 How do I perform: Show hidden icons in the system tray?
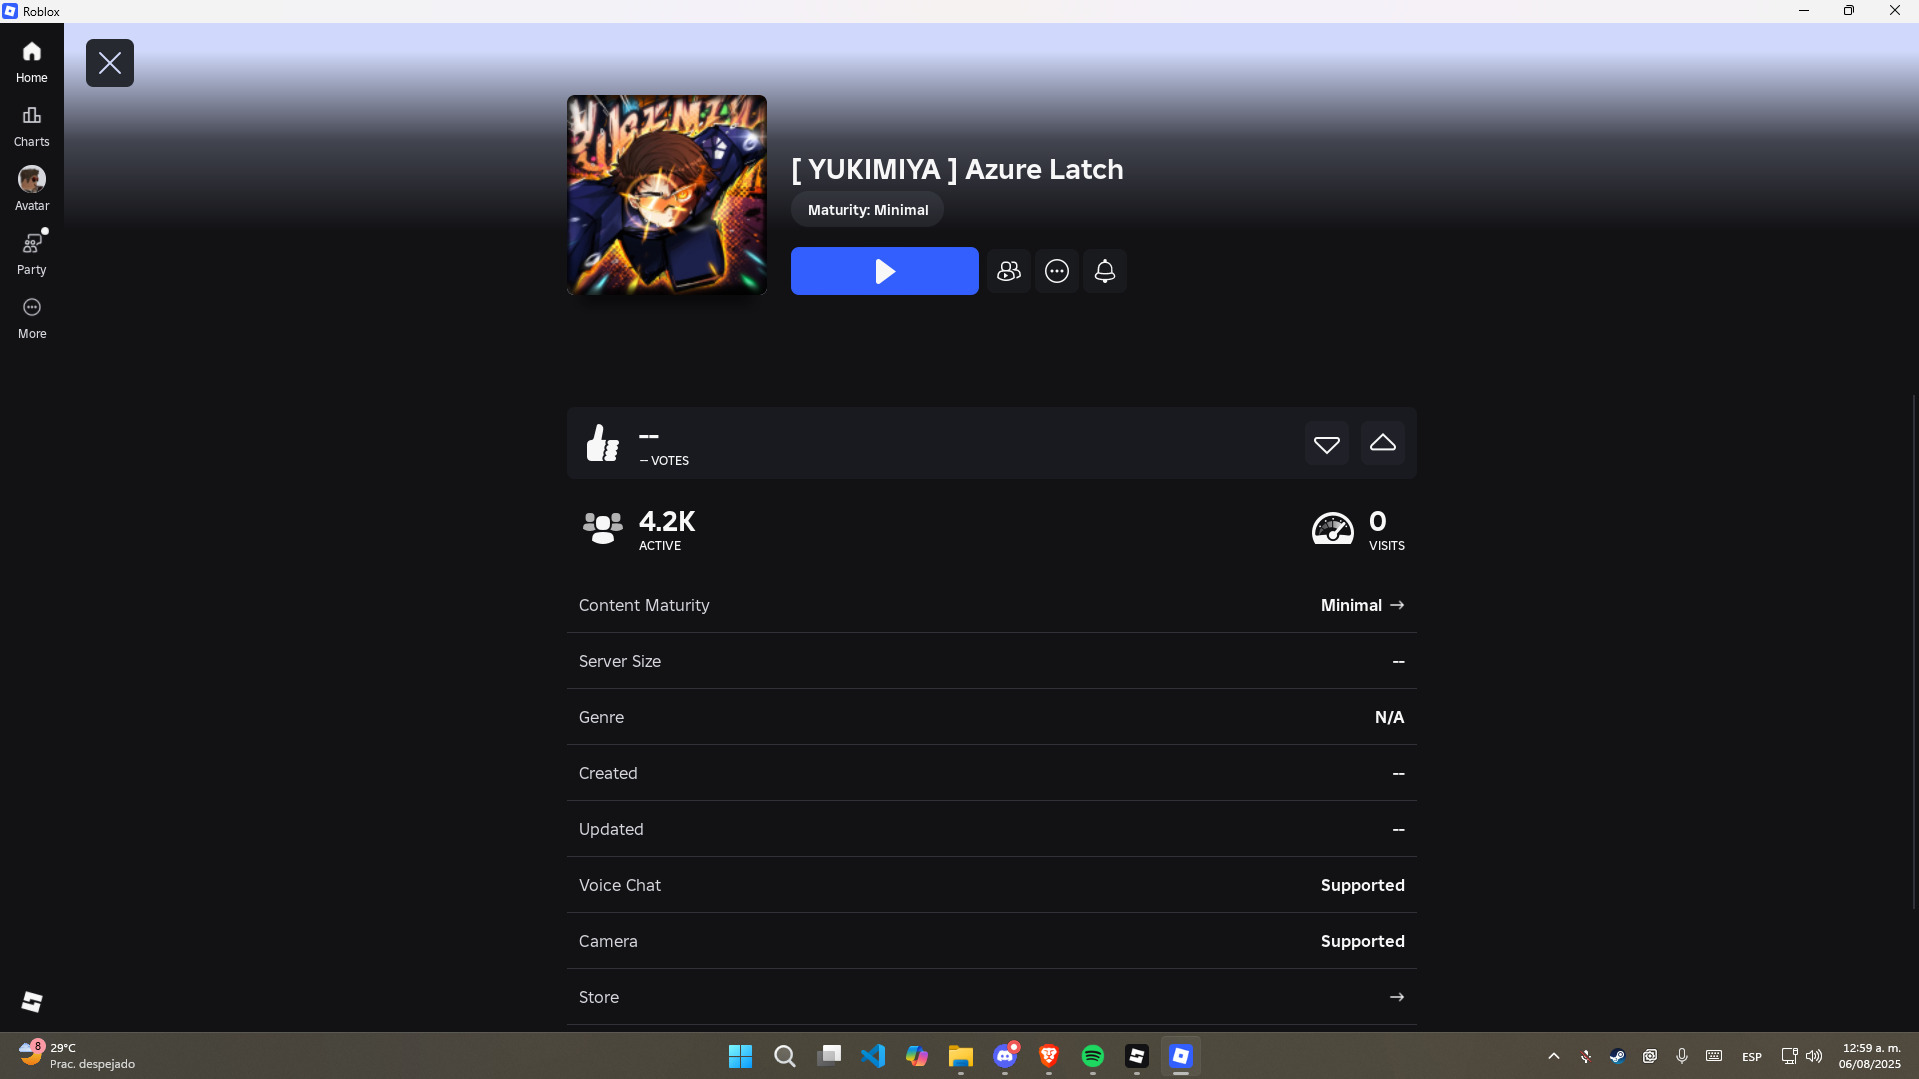[x=1553, y=1056]
